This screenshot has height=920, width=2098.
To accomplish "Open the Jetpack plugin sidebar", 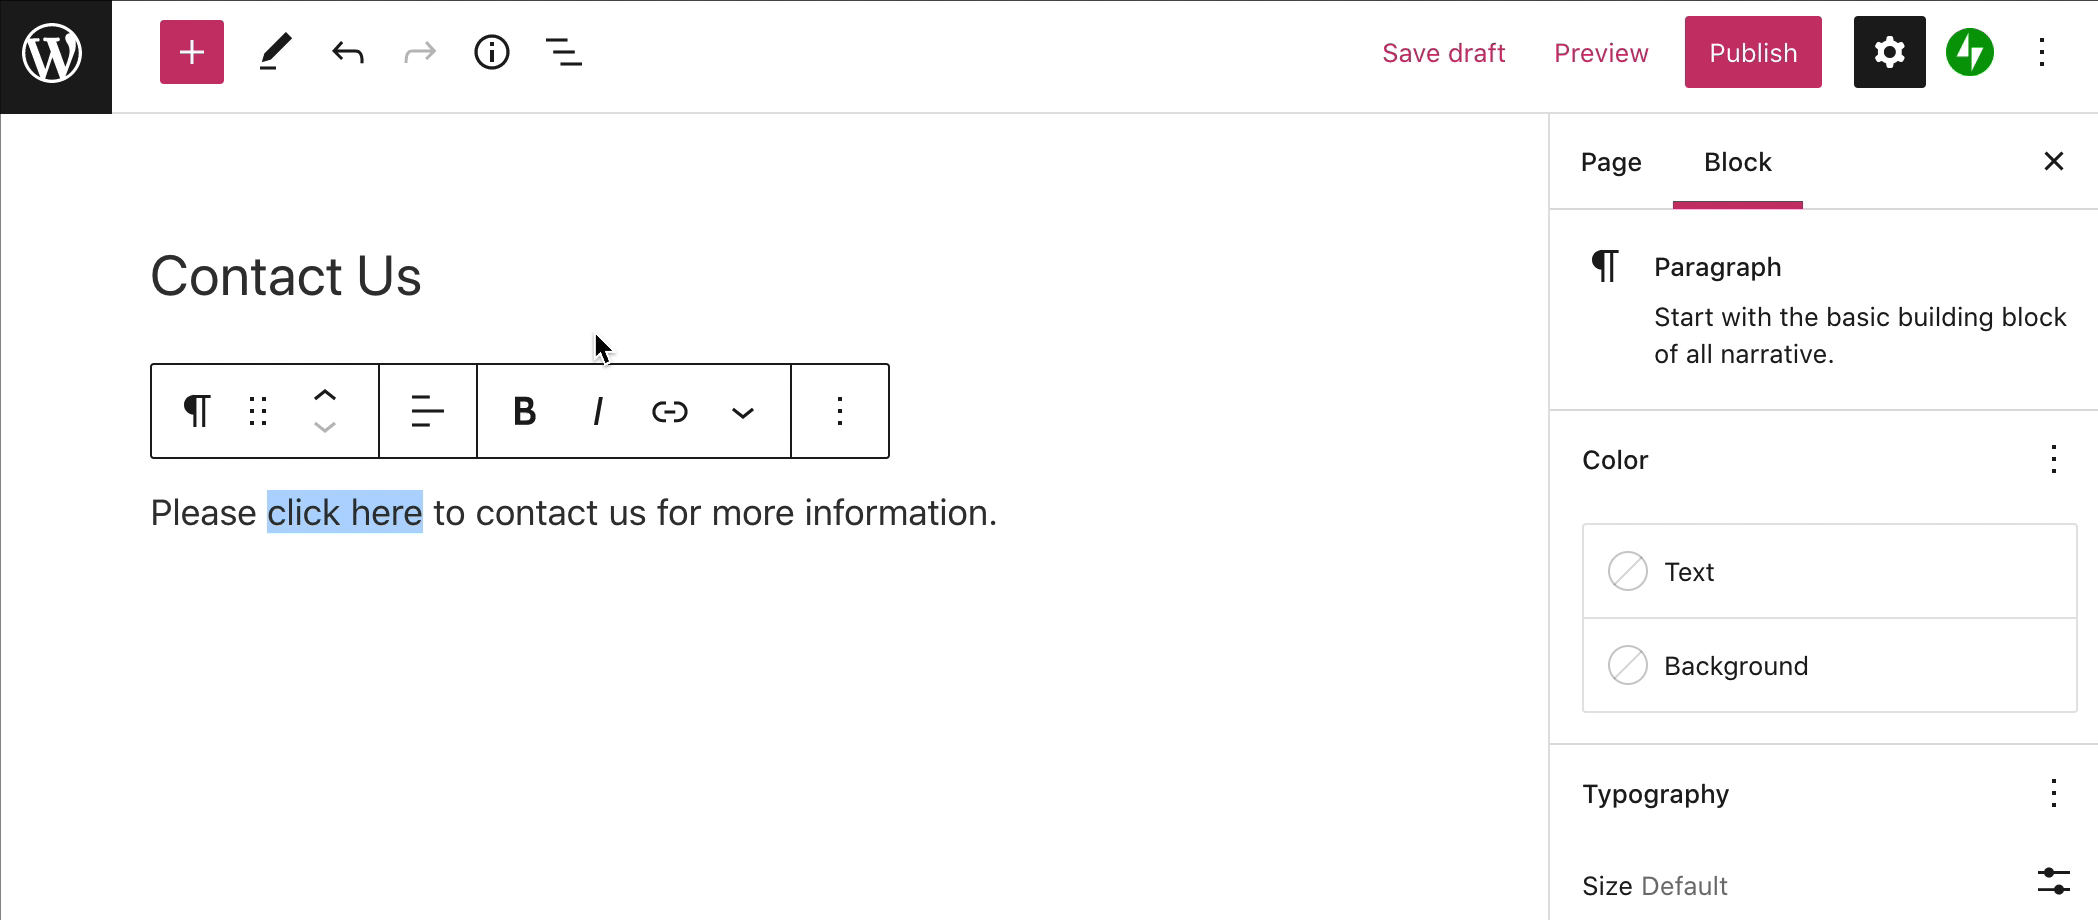I will [x=1969, y=52].
